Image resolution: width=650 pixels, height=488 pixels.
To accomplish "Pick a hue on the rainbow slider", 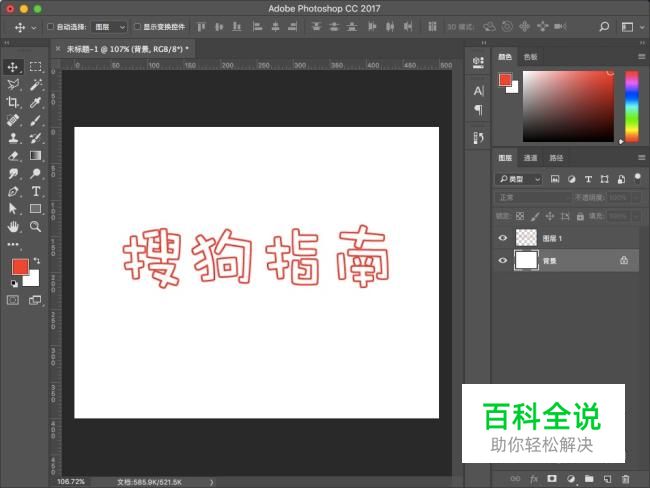I will coord(632,106).
